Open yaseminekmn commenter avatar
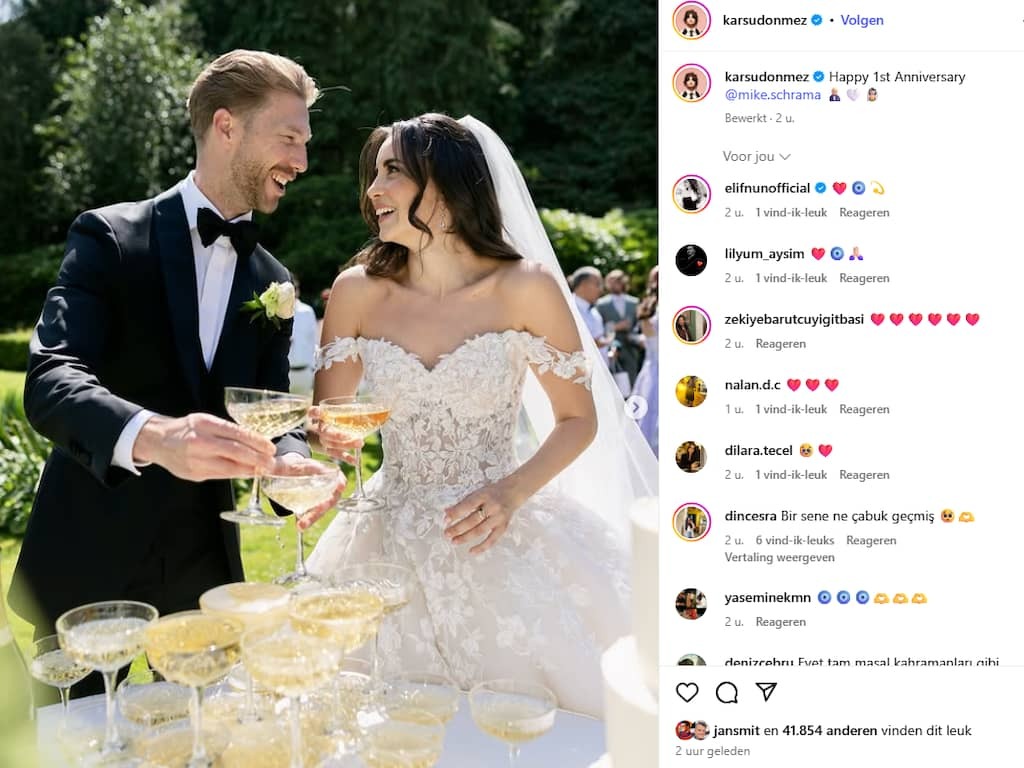Screen dimensions: 1024x768 pos(692,603)
